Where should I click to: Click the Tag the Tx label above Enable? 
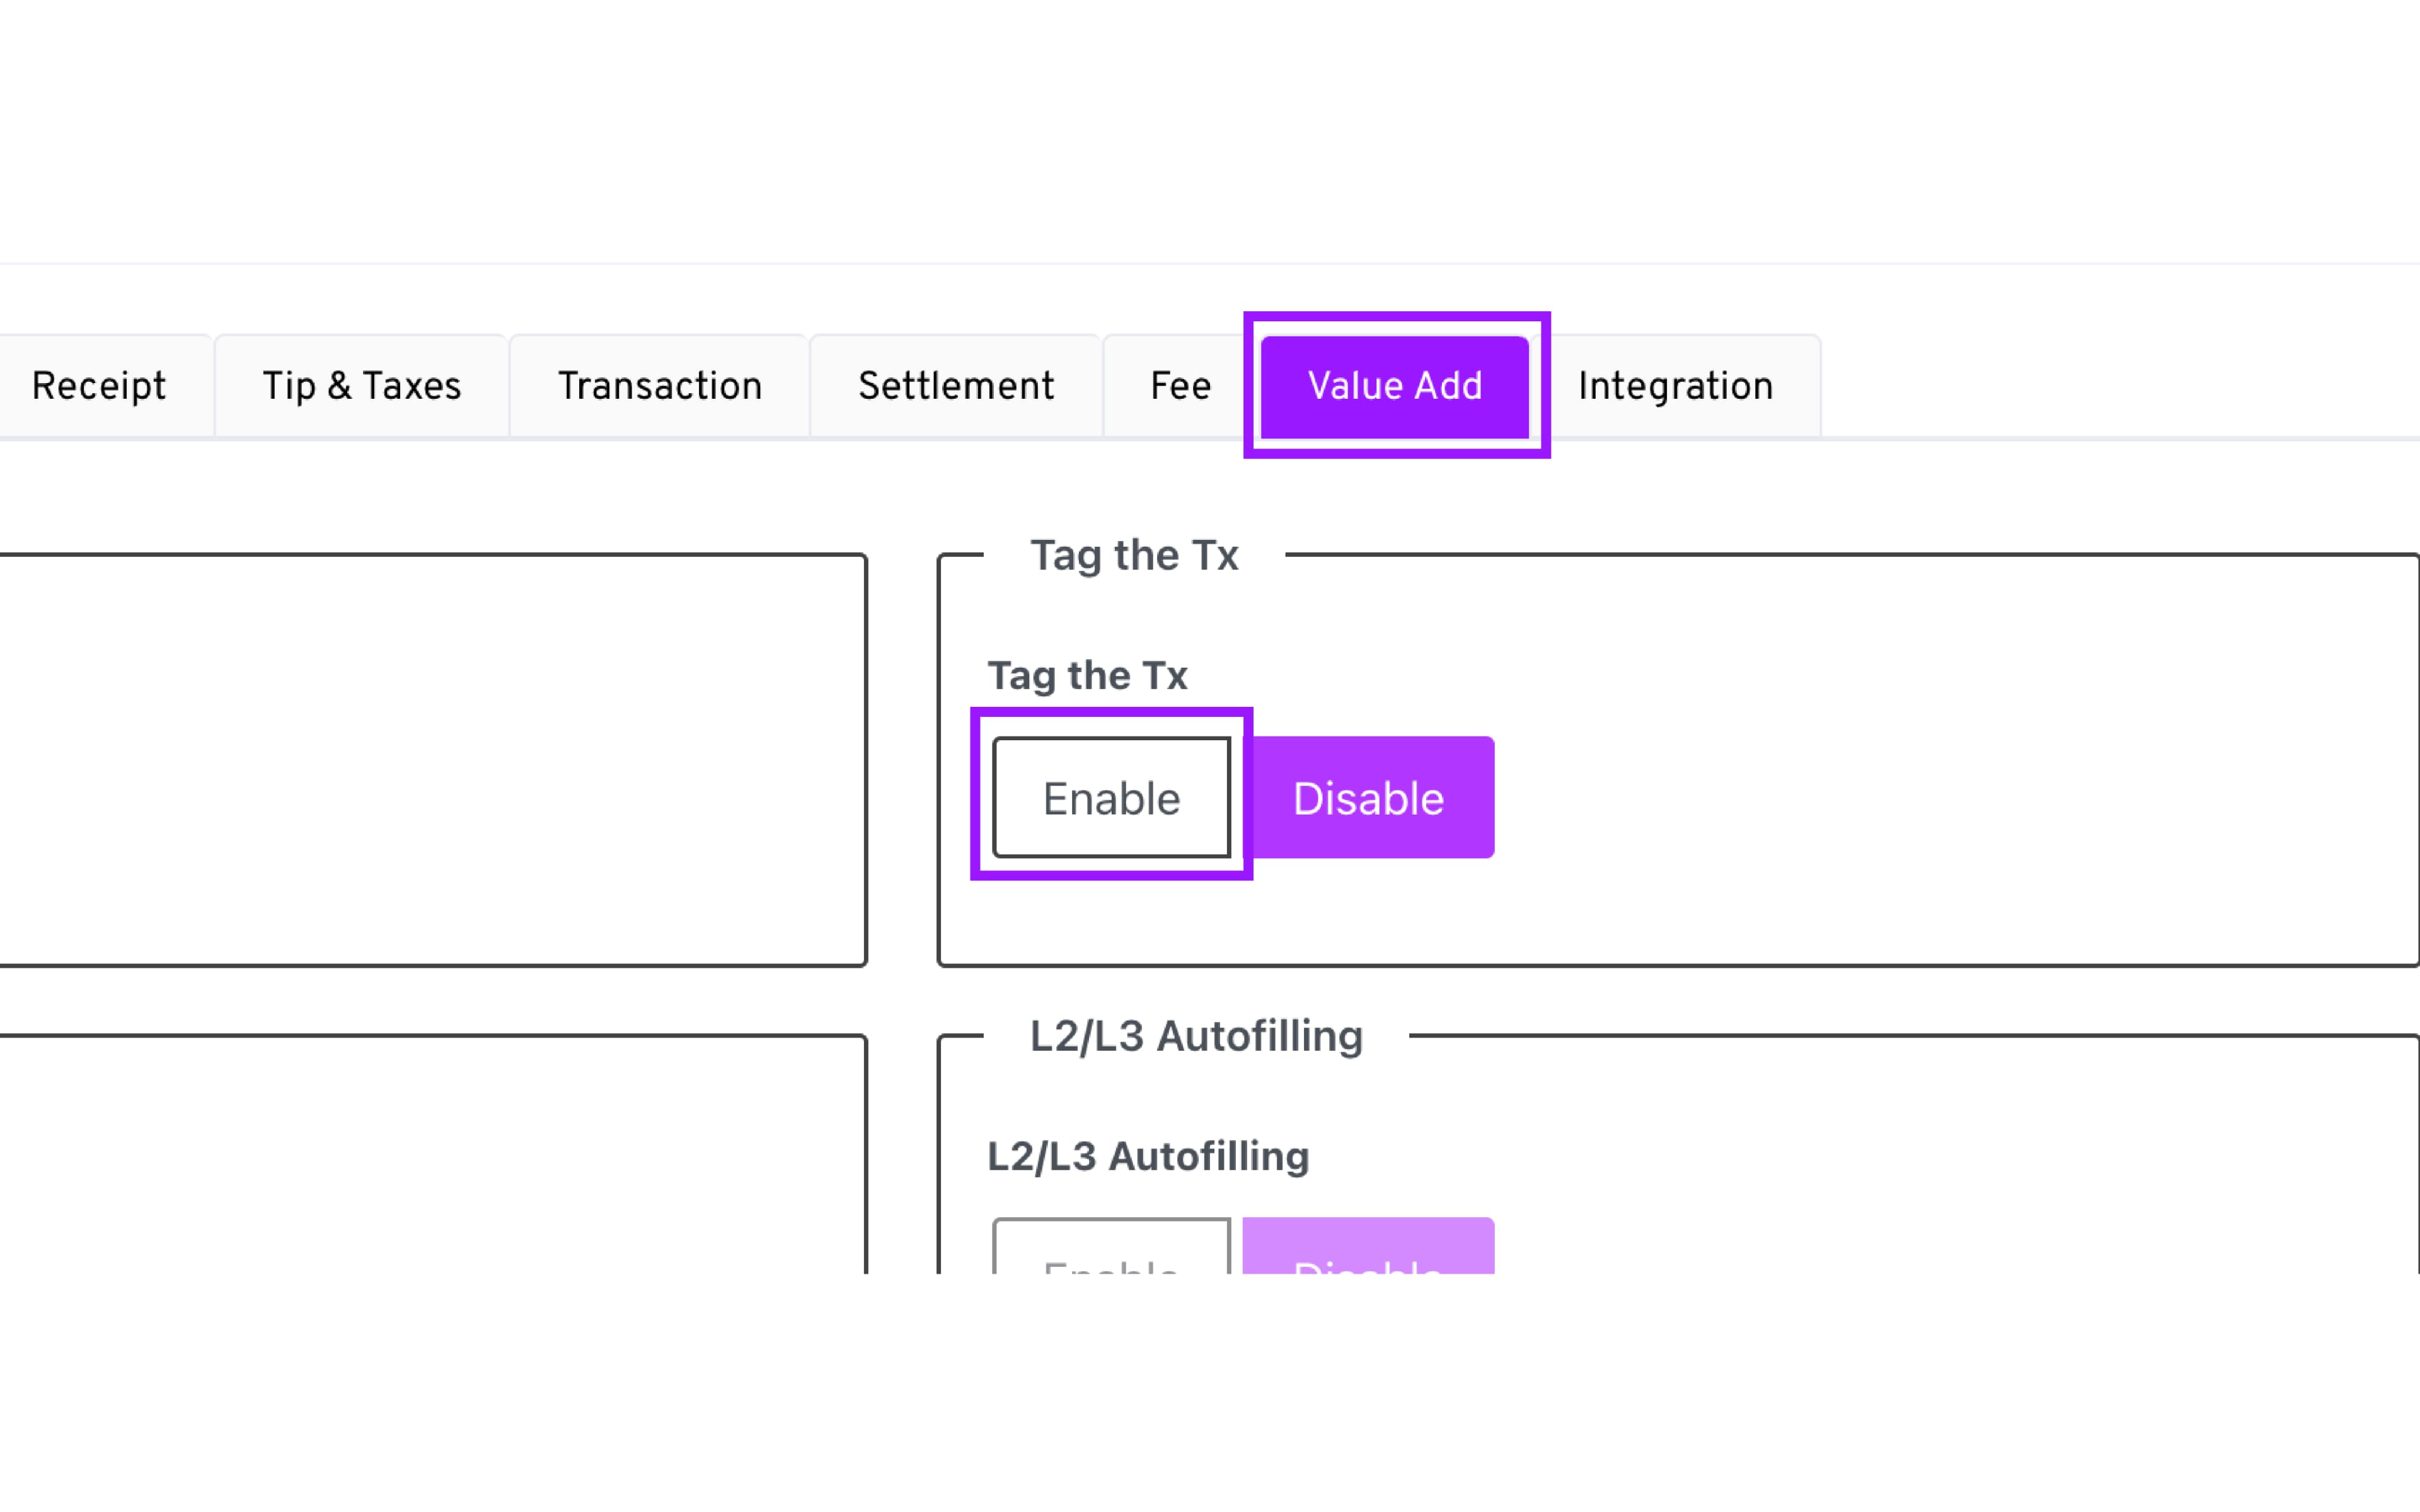tap(1087, 675)
